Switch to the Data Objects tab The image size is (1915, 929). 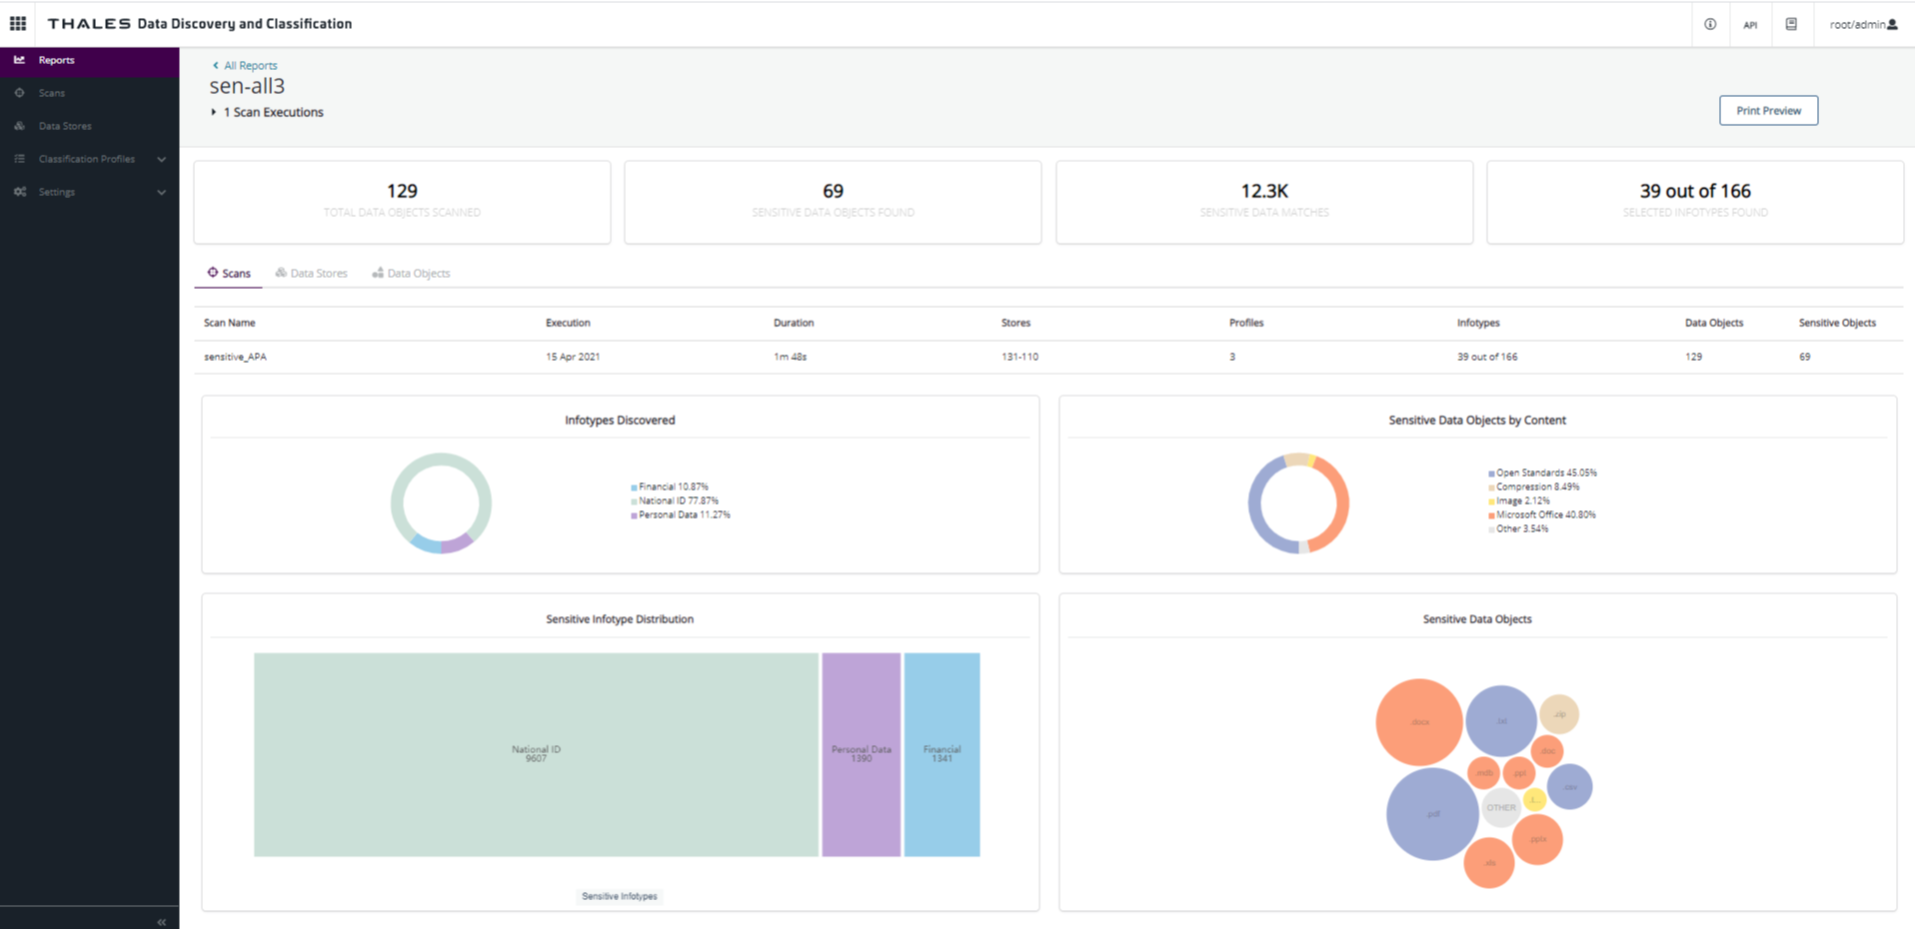pos(411,273)
